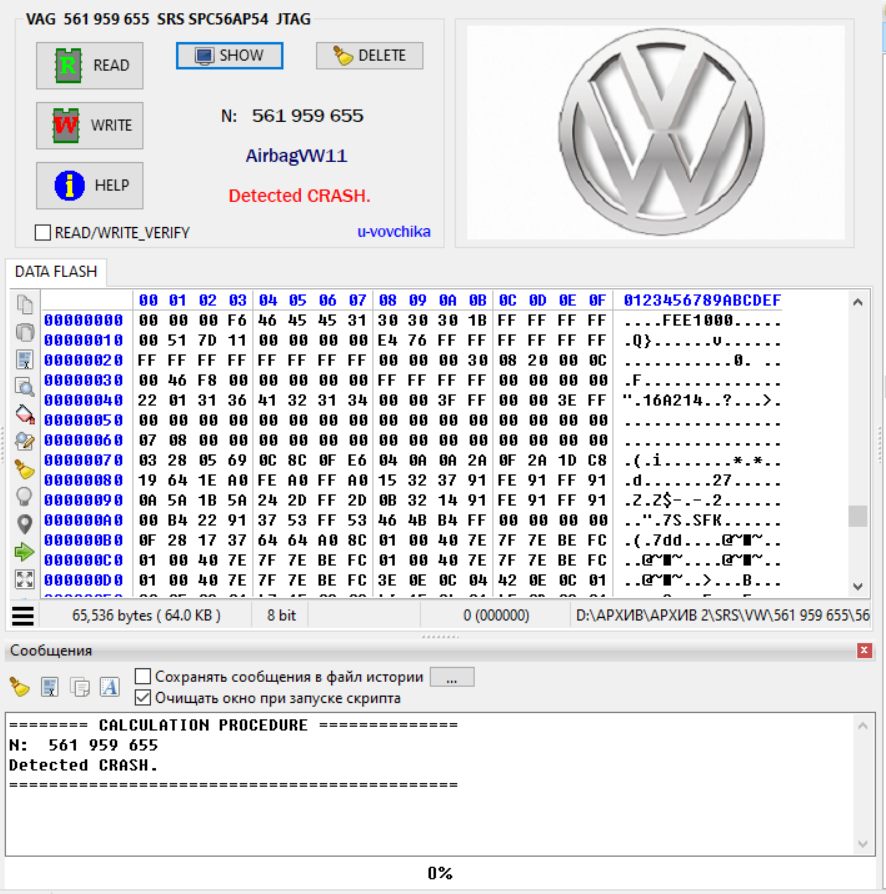Enable the READ/WRITE_VERIFY checkbox
The width and height of the screenshot is (886, 894).
tap(43, 233)
